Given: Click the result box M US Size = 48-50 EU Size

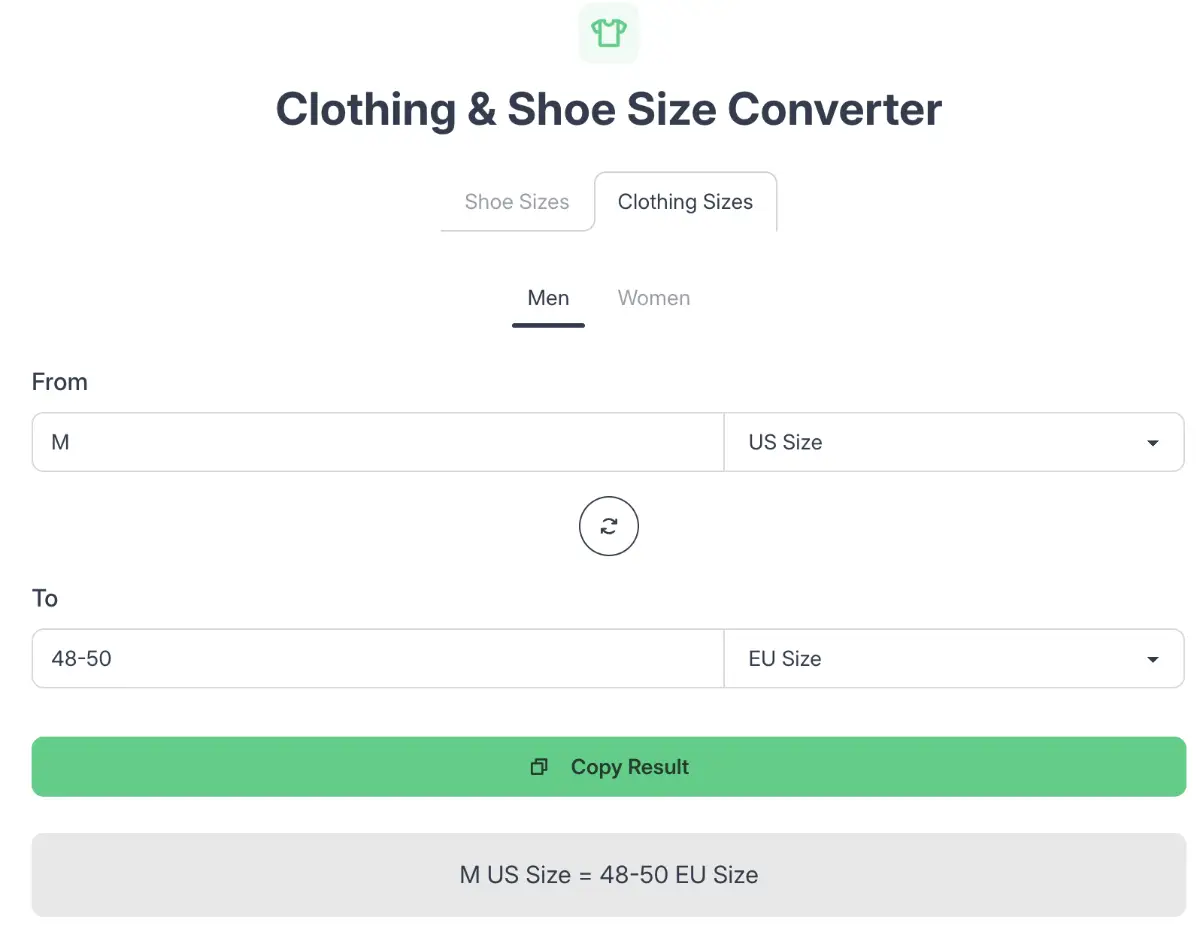Looking at the screenshot, I should tap(608, 875).
